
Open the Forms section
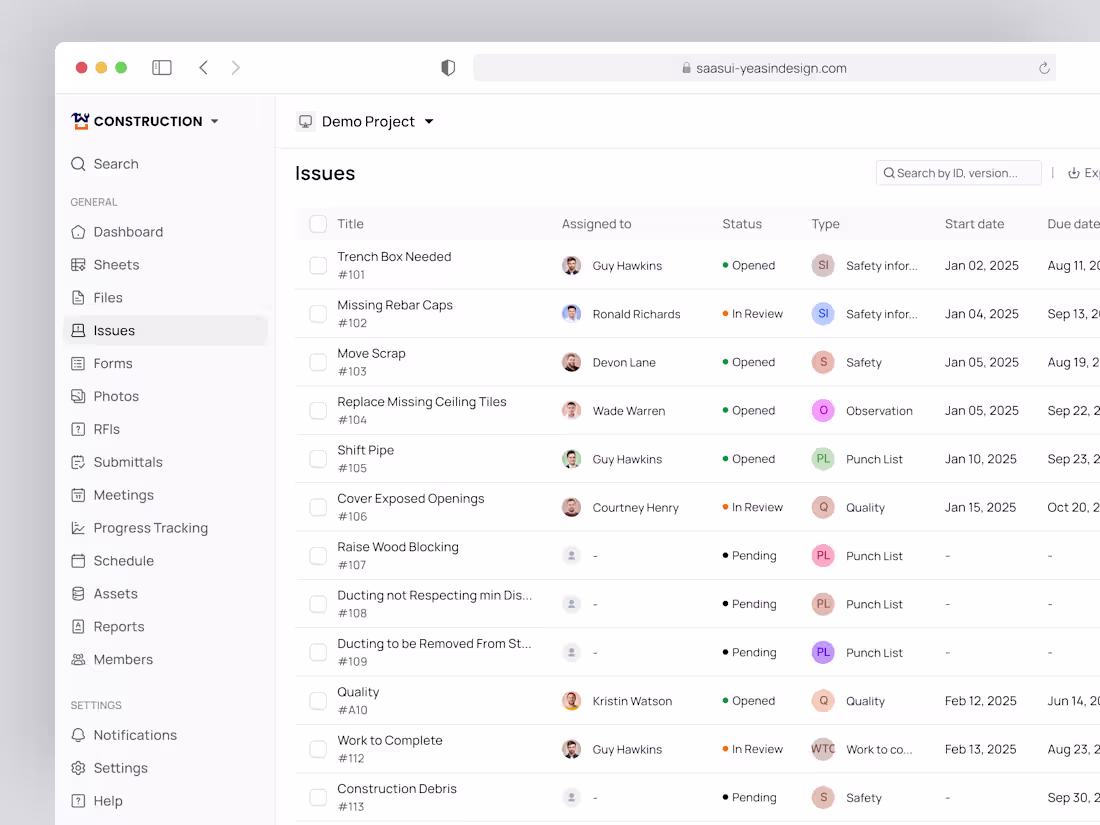(113, 363)
